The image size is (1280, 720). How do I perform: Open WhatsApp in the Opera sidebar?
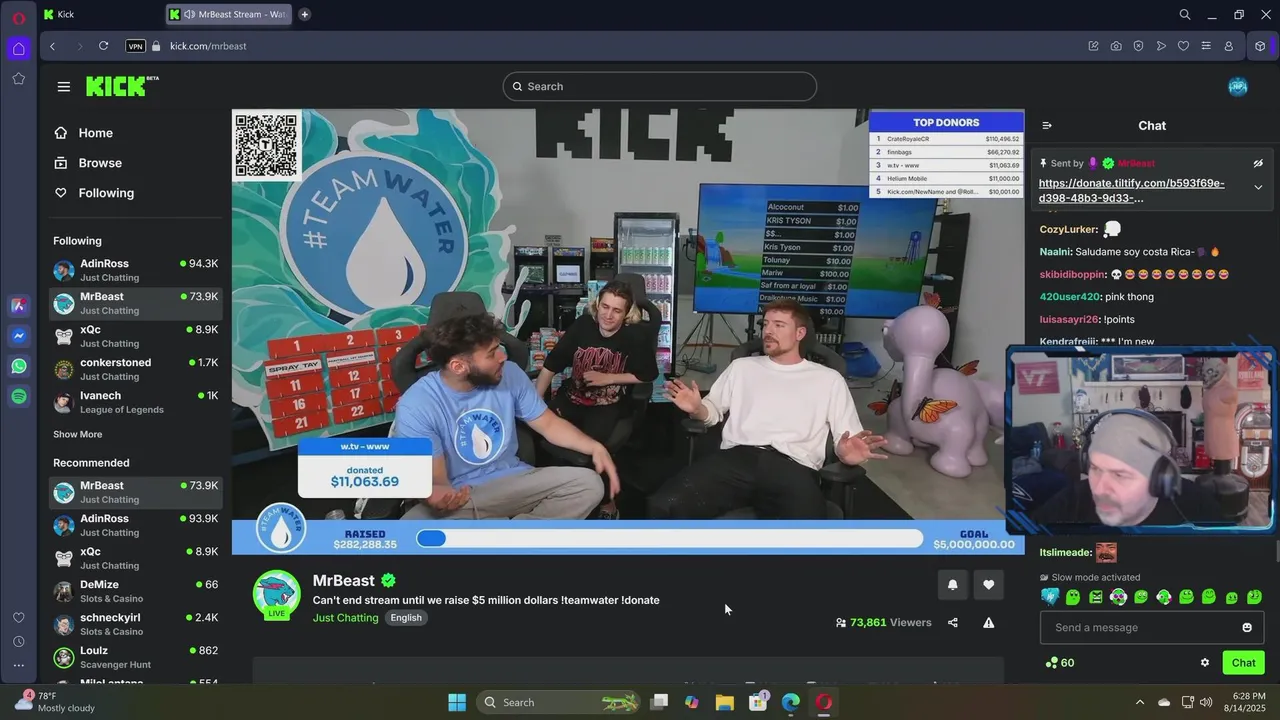point(19,366)
